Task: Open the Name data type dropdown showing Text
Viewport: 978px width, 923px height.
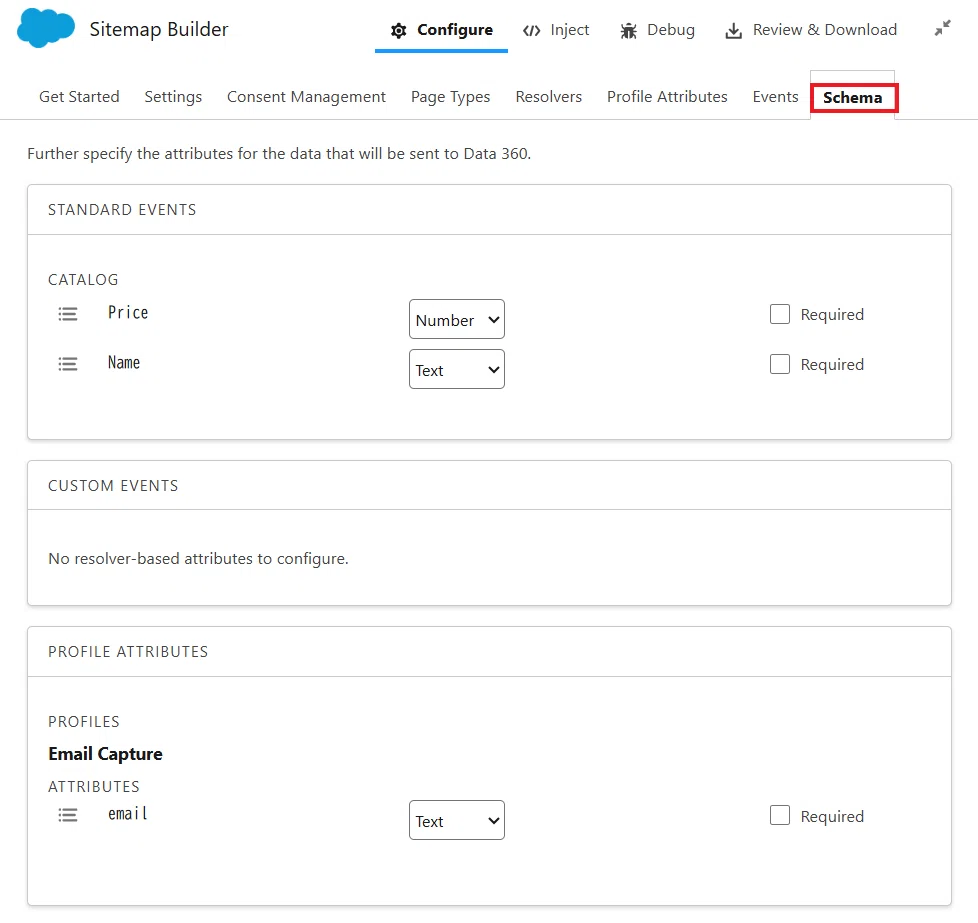Action: tap(457, 369)
